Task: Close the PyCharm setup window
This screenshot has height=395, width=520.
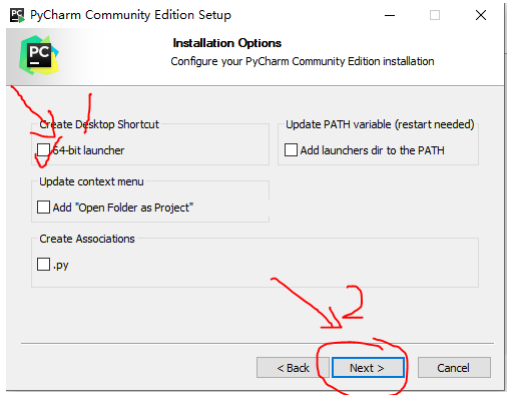Action: (x=481, y=15)
